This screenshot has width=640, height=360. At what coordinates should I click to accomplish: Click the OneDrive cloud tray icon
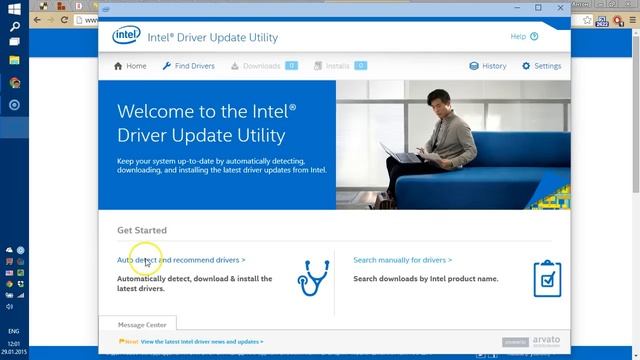(x=9, y=250)
